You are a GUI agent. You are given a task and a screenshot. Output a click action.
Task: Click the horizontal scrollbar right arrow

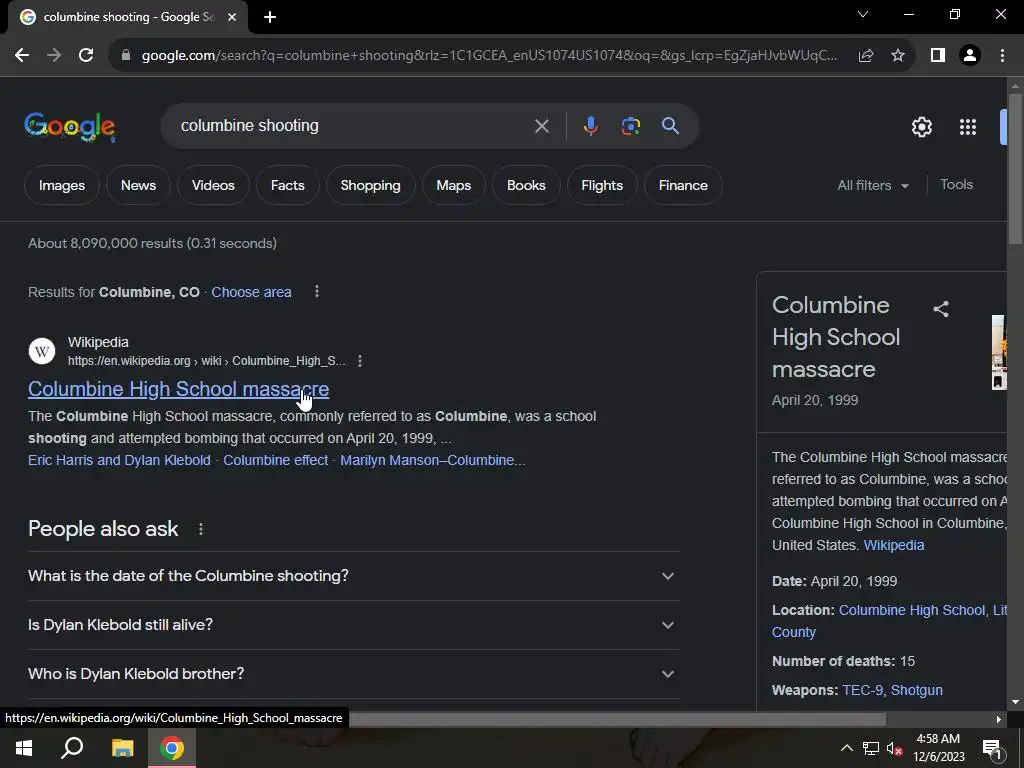[x=999, y=719]
